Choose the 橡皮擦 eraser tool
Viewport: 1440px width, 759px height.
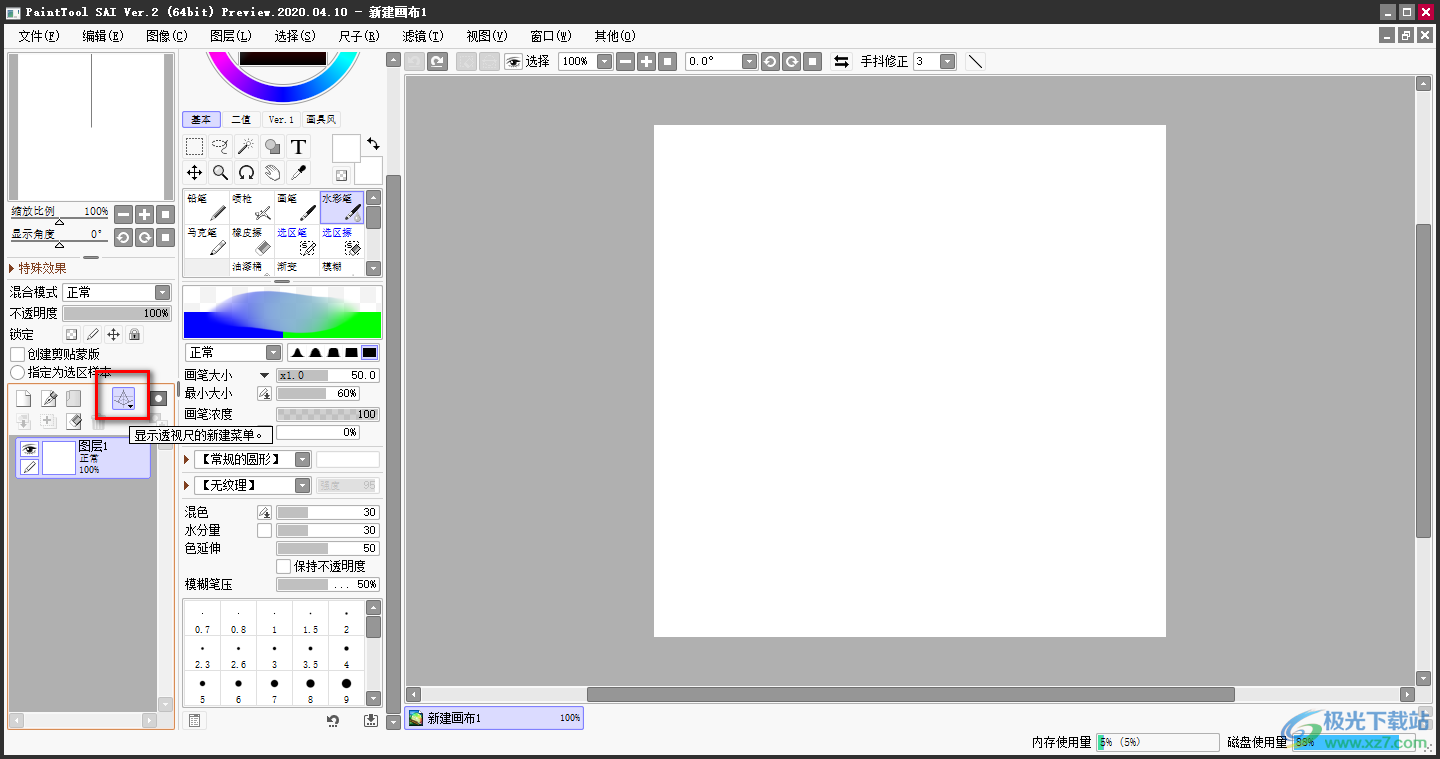[252, 241]
